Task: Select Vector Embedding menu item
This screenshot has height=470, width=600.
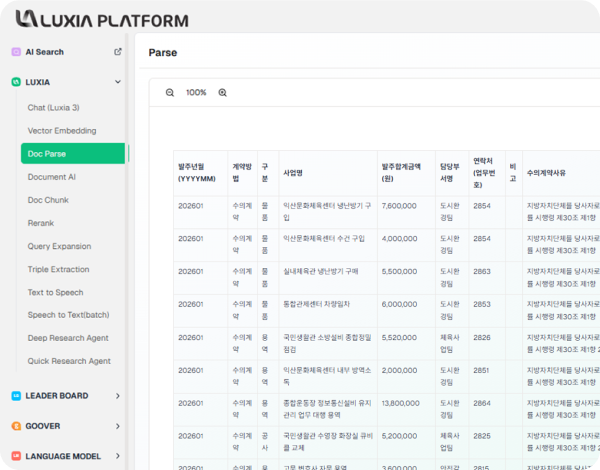Action: [x=62, y=131]
